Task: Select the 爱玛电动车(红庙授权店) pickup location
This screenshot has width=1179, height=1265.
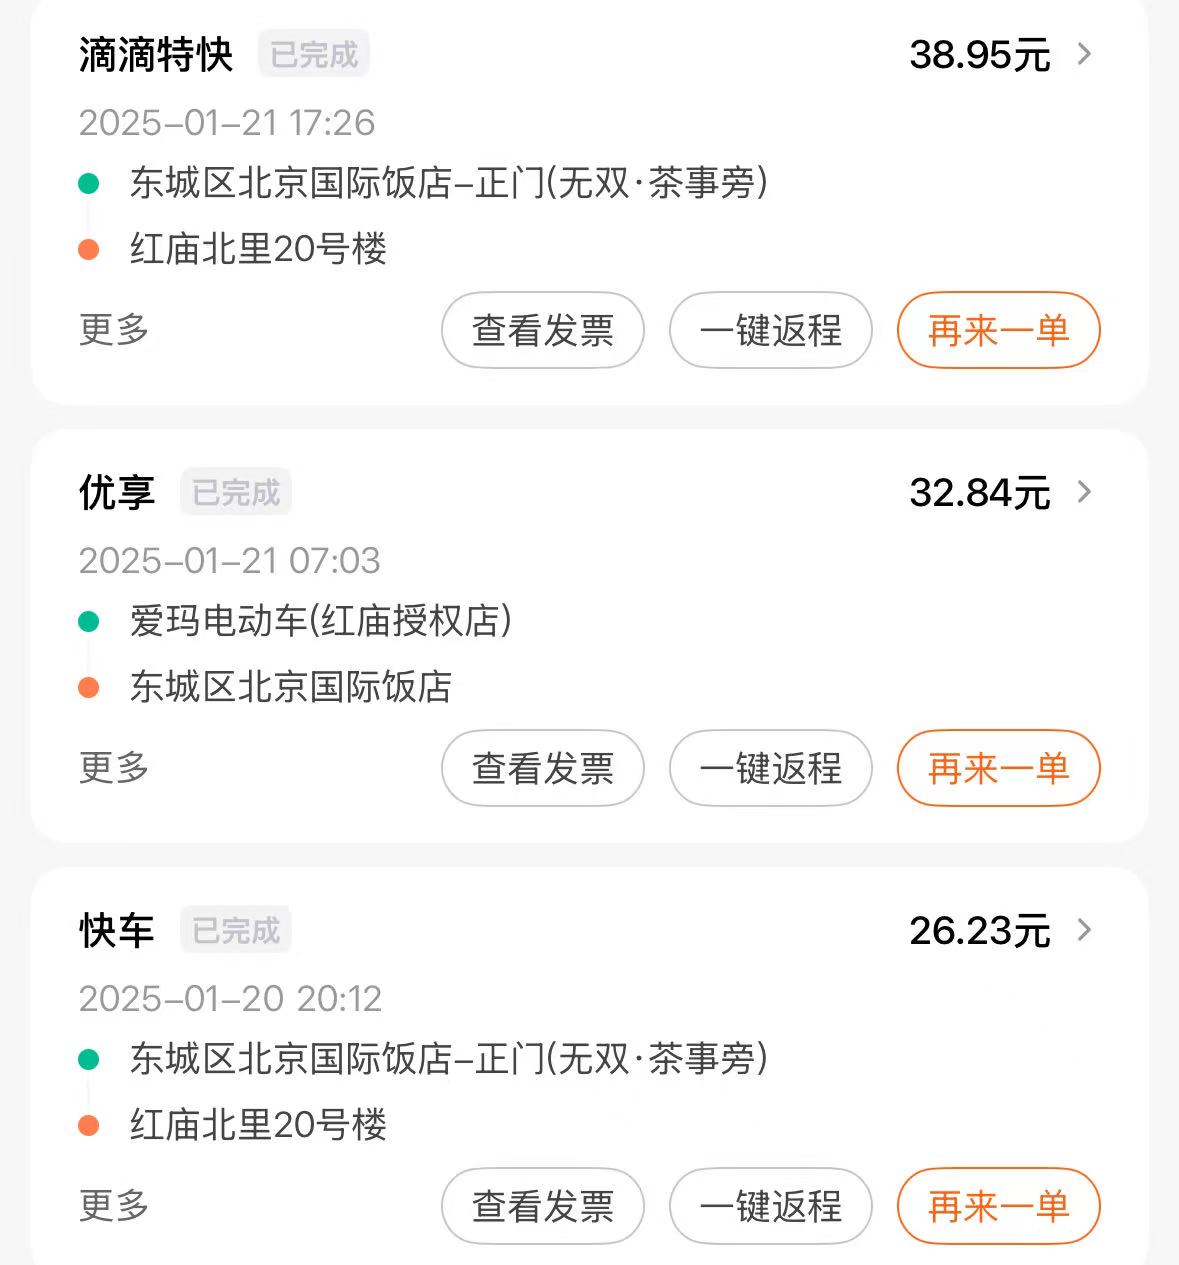Action: [x=320, y=621]
